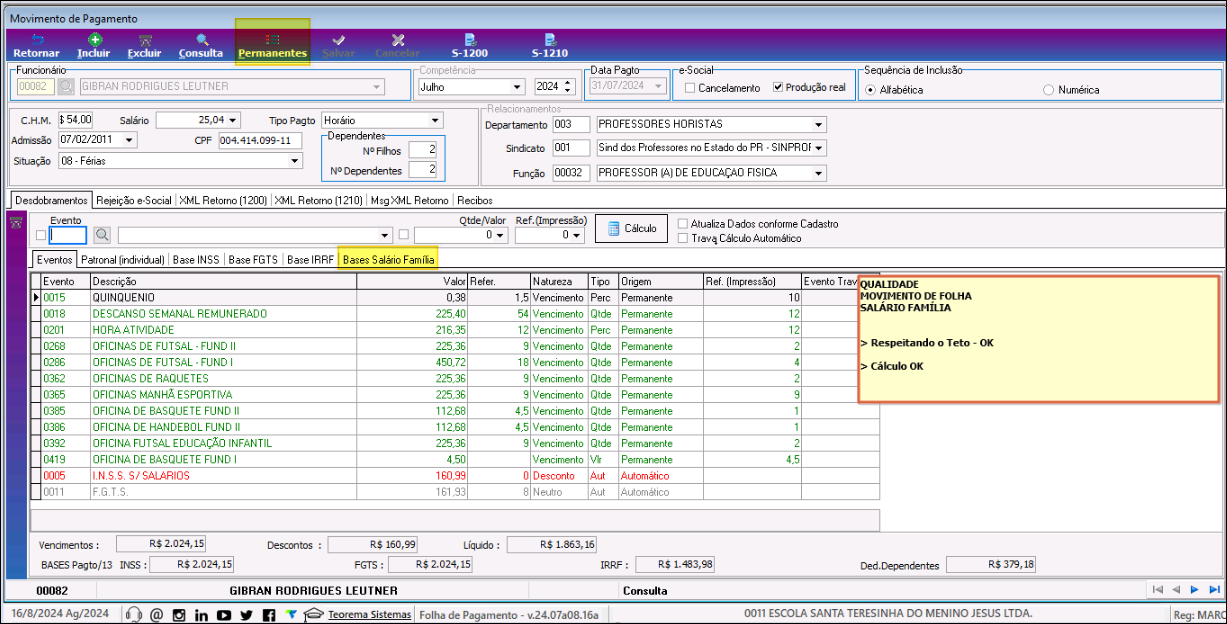Open the Base FGTS tab
Viewport: 1227px width, 624px height.
(x=254, y=260)
